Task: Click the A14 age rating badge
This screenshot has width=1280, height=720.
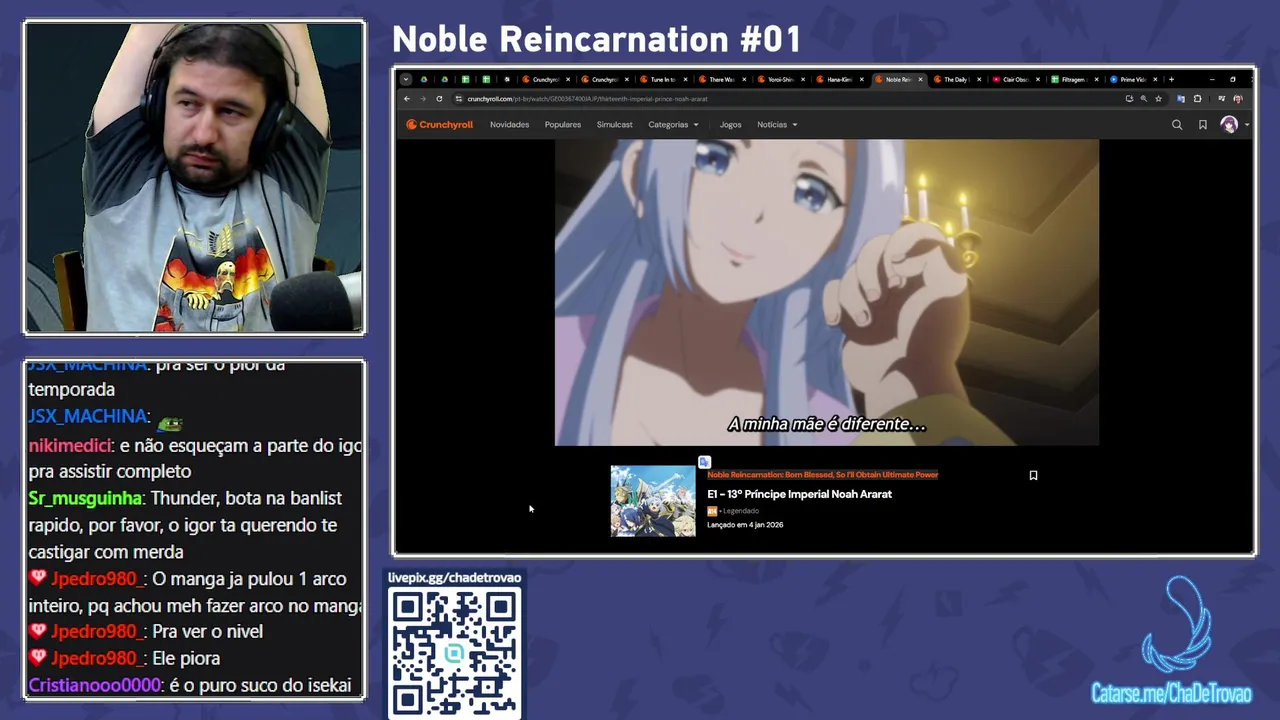Action: (712, 511)
